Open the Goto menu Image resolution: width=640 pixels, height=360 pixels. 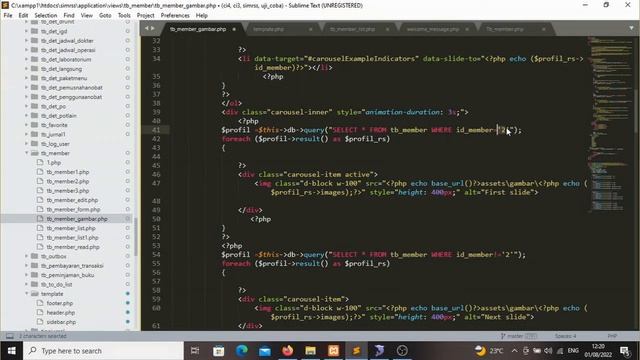click(105, 16)
